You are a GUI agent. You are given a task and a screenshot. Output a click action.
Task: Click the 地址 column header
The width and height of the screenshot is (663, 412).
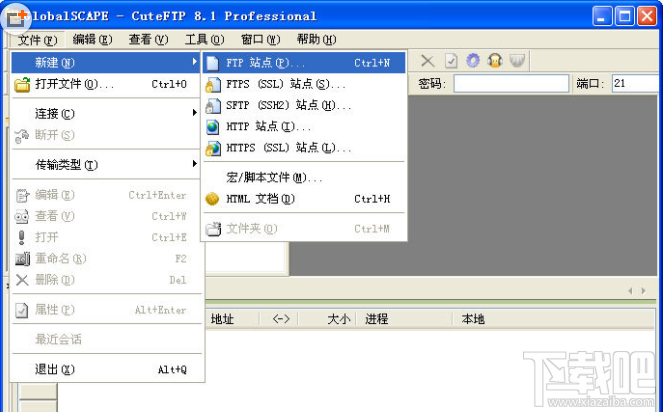pyautogui.click(x=232, y=319)
